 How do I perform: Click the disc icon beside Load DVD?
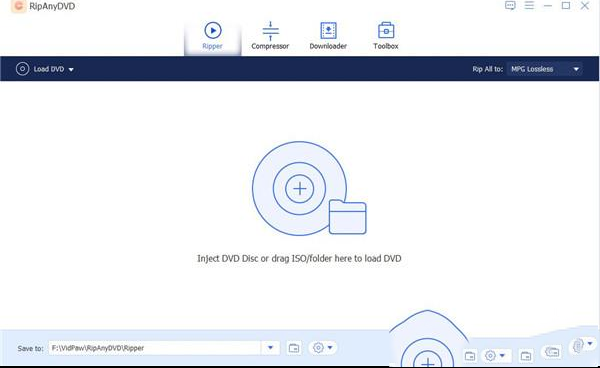click(22, 69)
